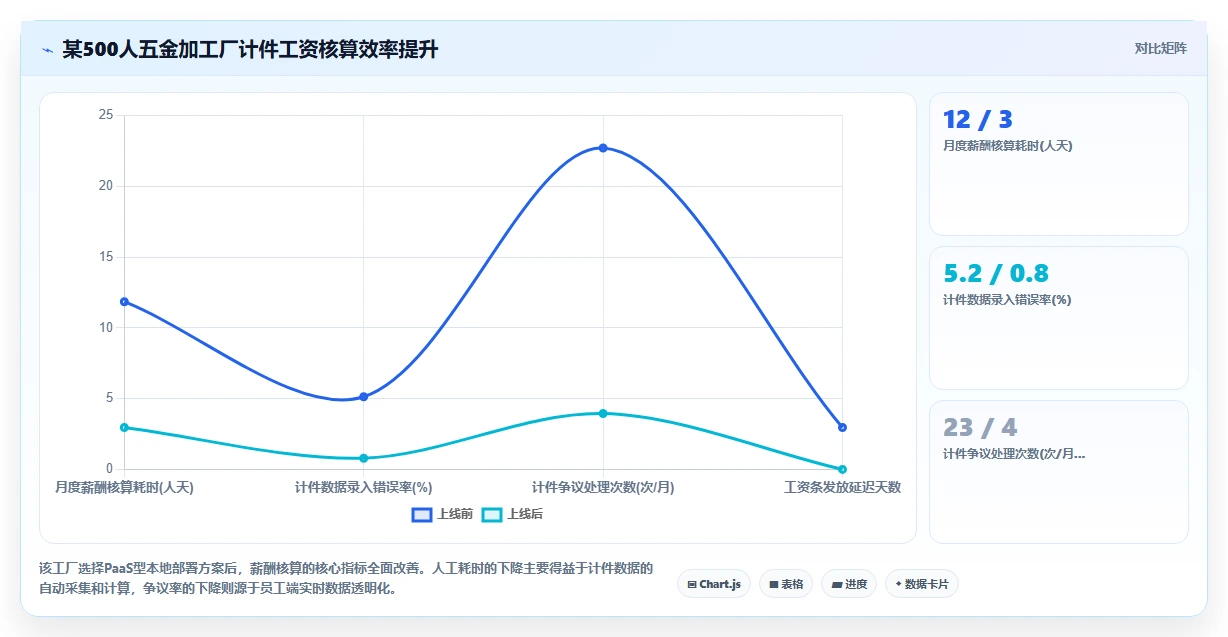Click the axis label 计件争议处理次数(次/月)

point(603,488)
